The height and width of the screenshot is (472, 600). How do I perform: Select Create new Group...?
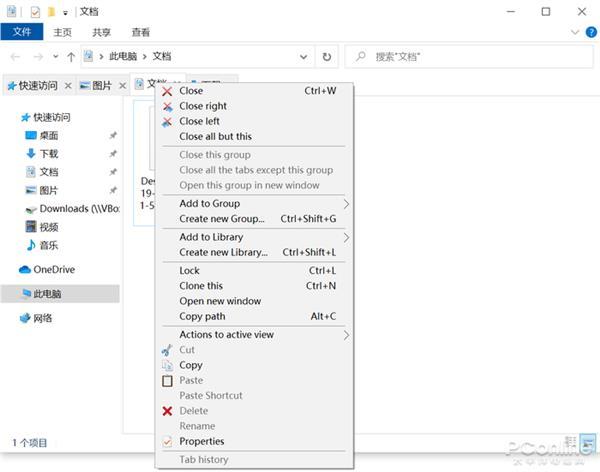pos(254,219)
